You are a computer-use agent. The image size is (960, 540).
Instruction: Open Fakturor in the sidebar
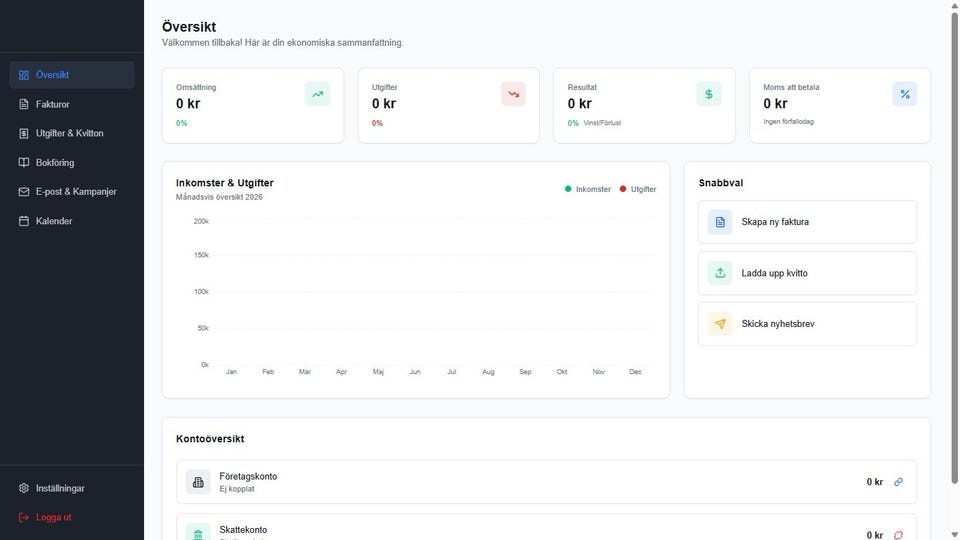52,104
